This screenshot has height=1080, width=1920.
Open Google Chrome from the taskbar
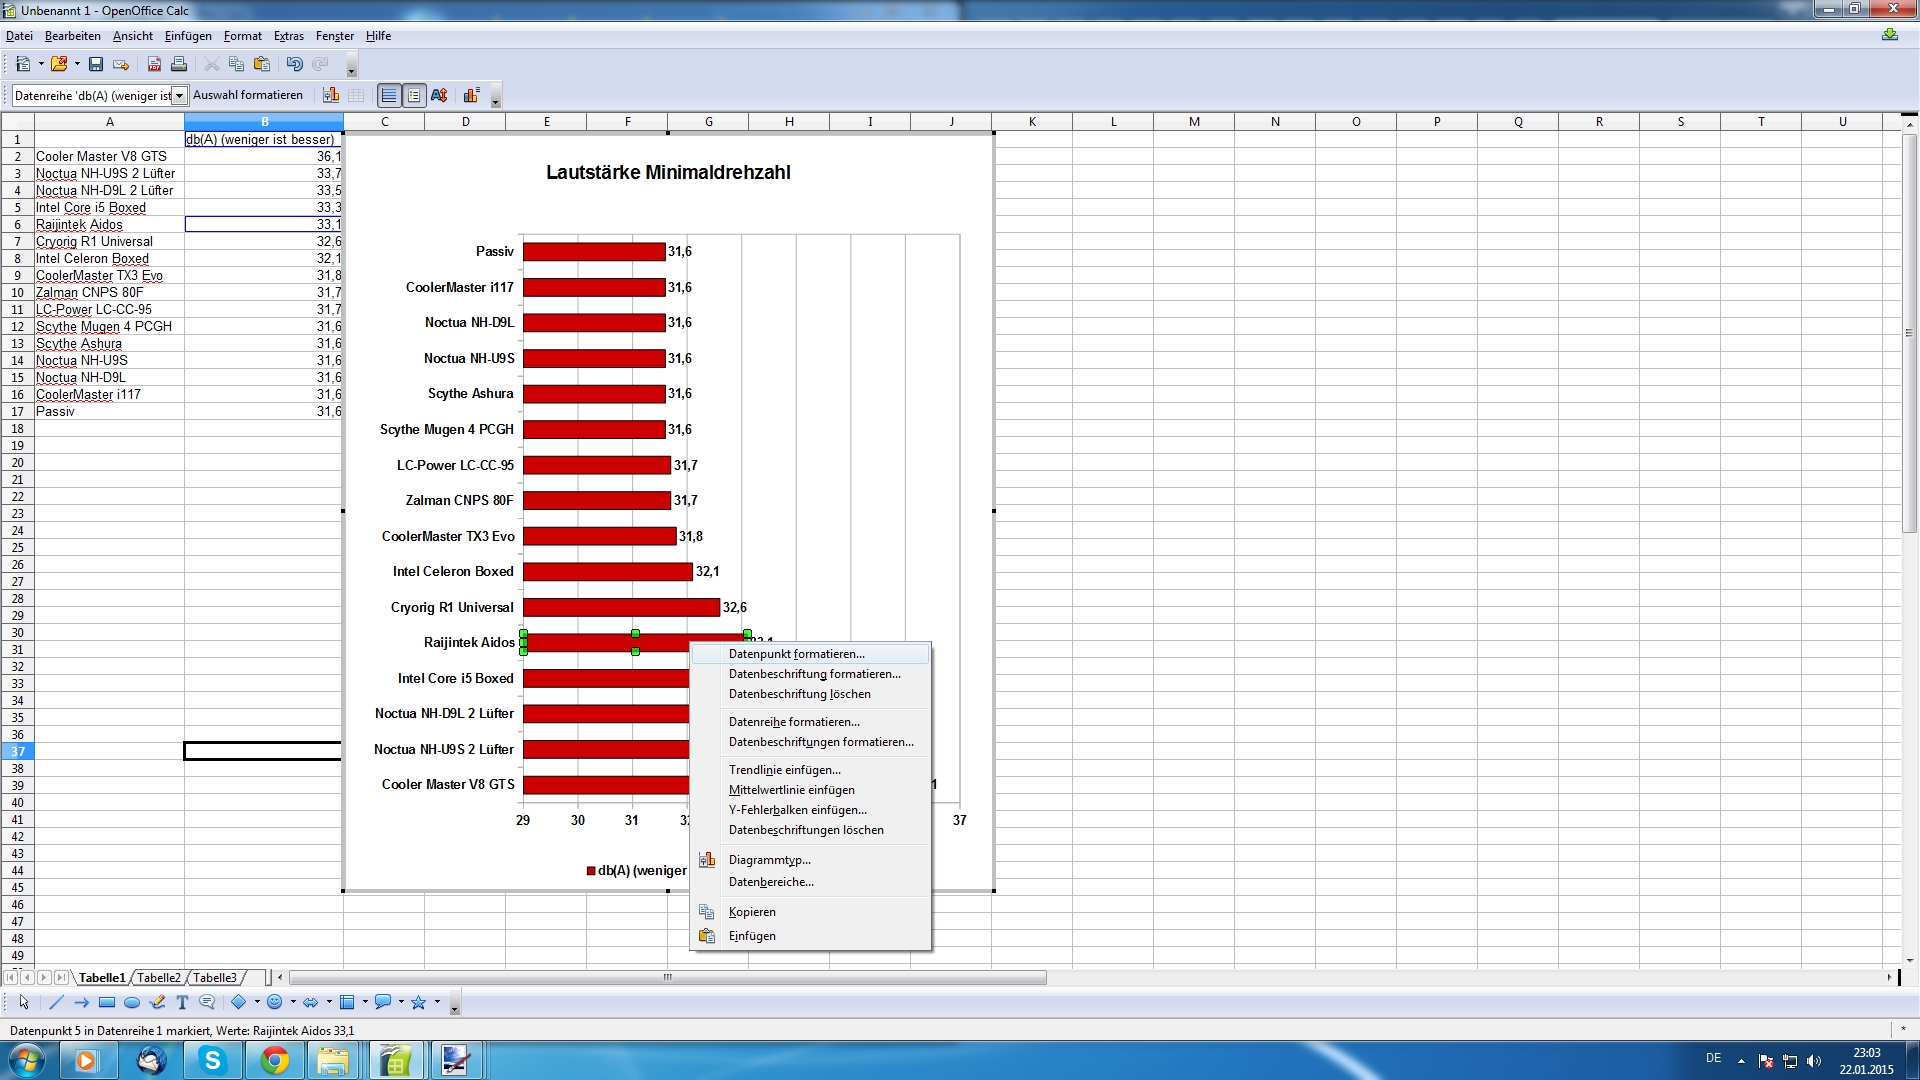275,1060
